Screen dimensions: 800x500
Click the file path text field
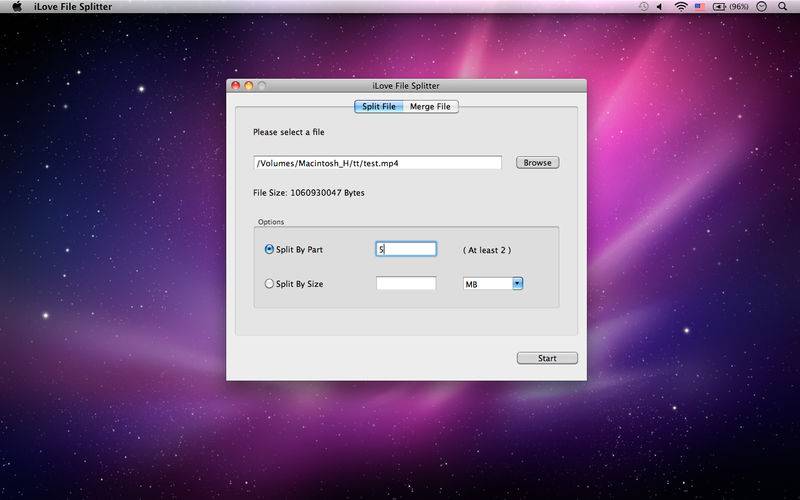click(377, 162)
